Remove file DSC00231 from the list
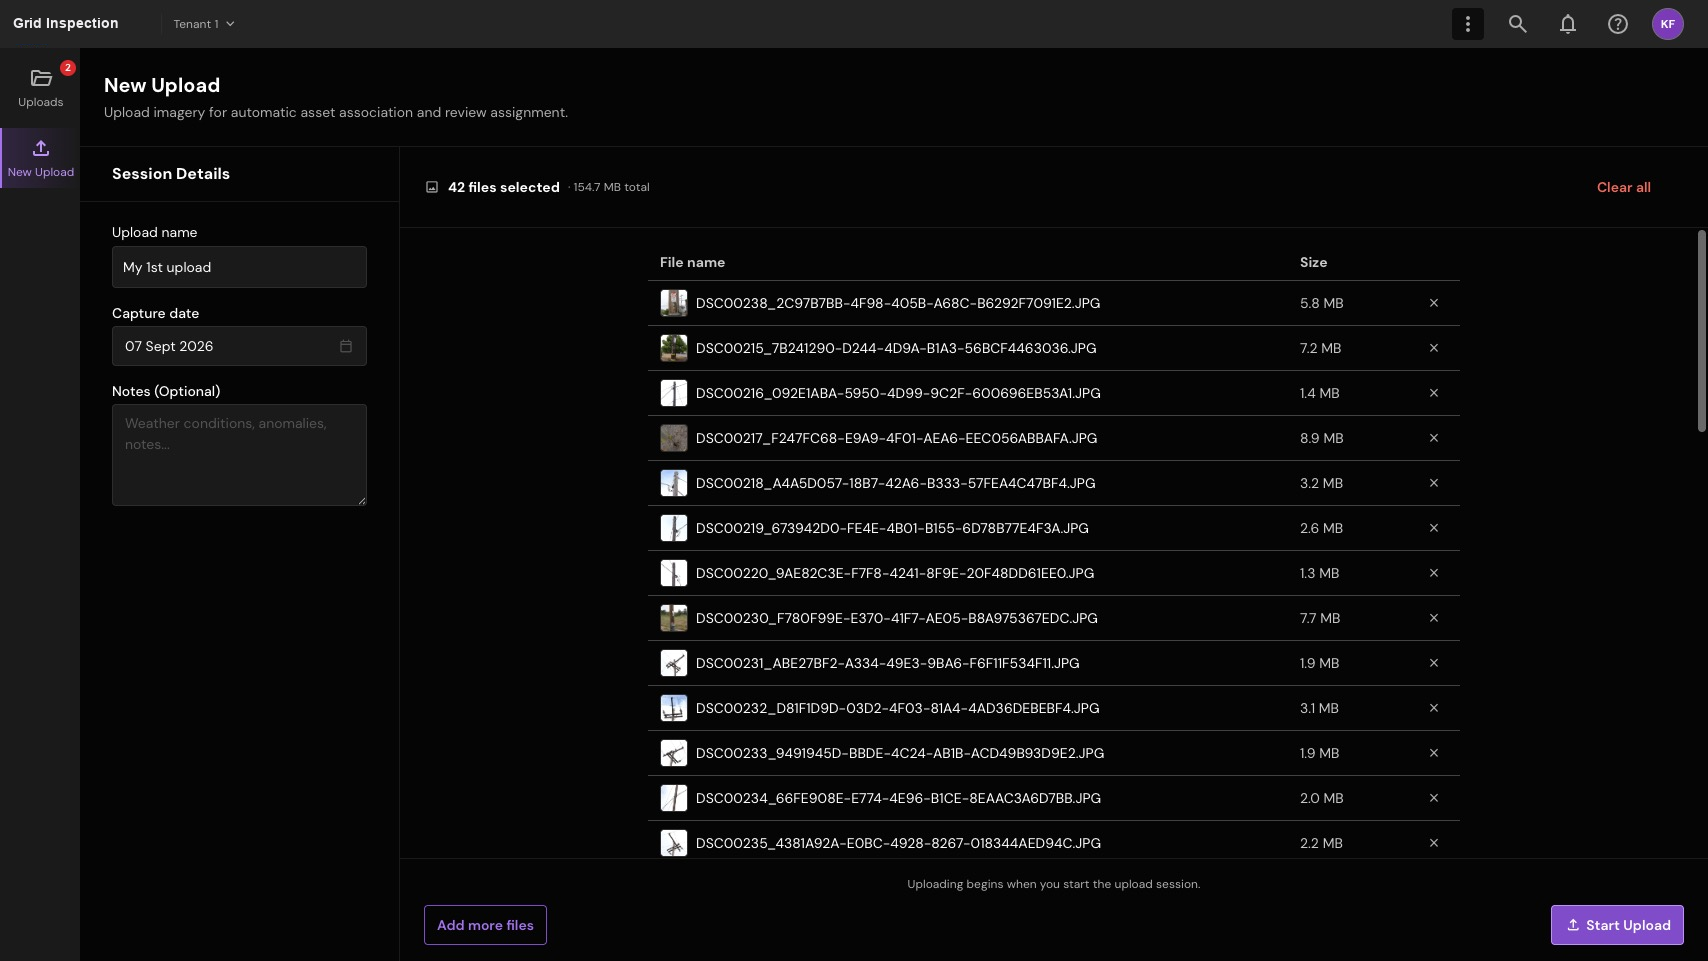Viewport: 1708px width, 961px height. (x=1433, y=663)
